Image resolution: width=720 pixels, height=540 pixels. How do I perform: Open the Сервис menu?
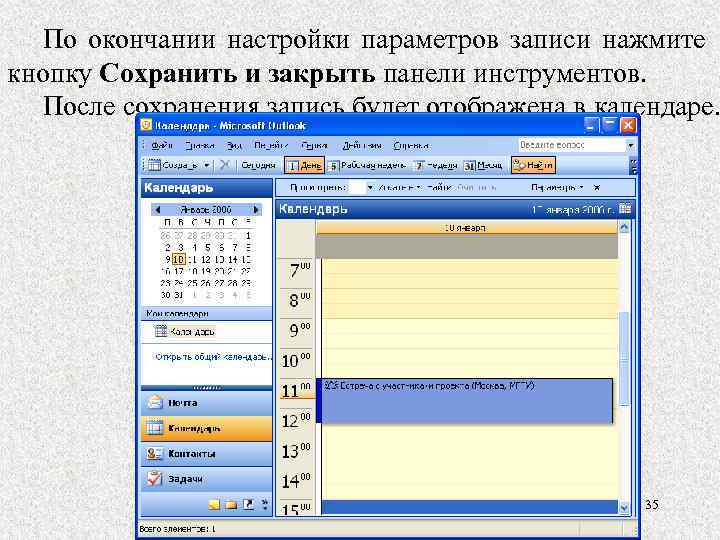[315, 146]
